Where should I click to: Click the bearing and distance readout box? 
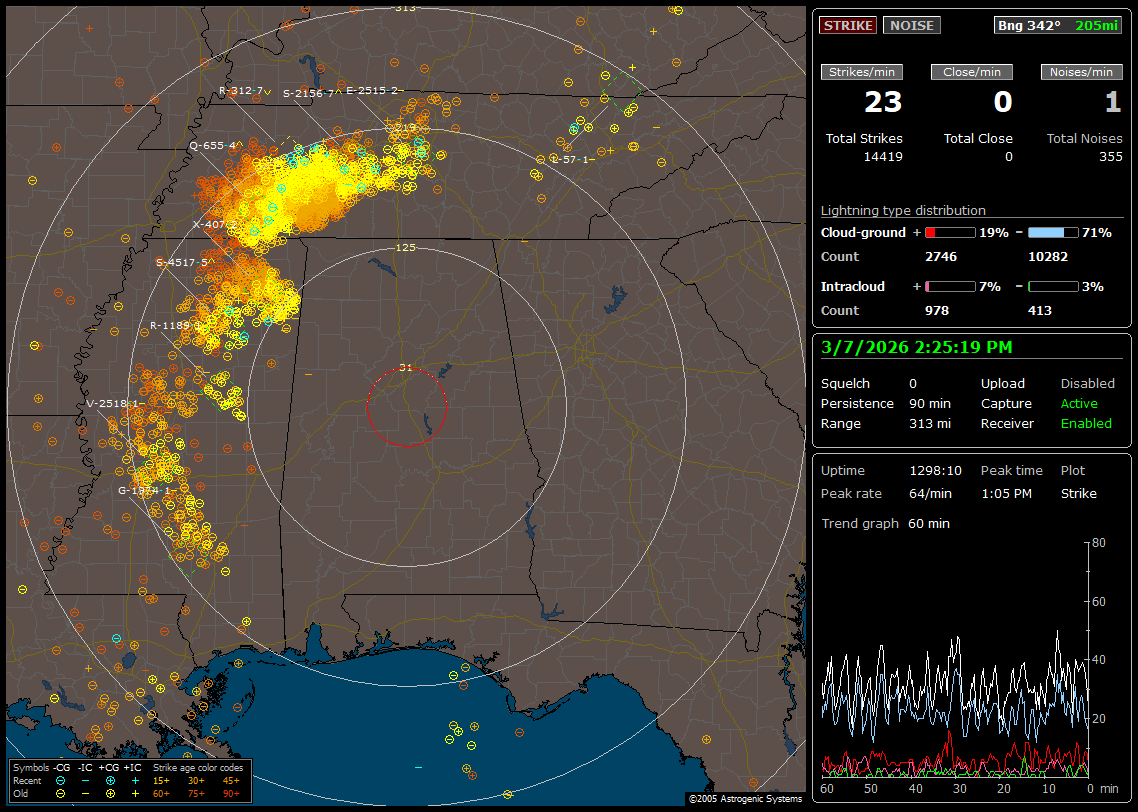pyautogui.click(x=1058, y=25)
